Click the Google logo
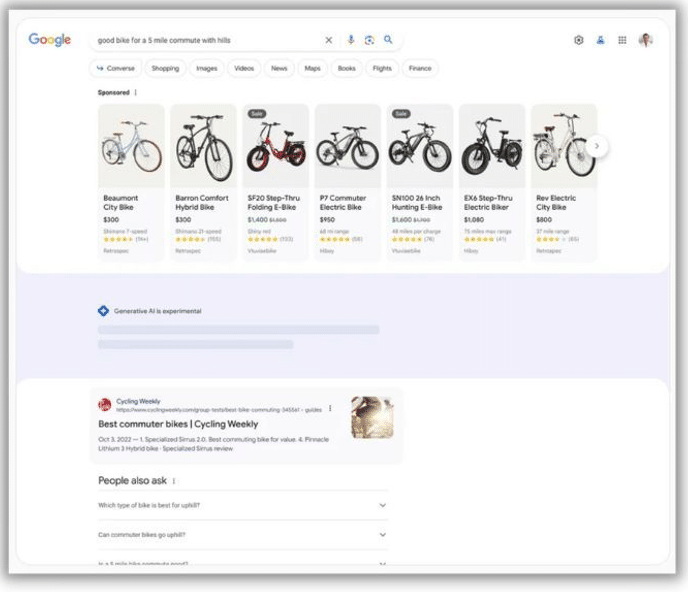This screenshot has width=688, height=592. pyautogui.click(x=50, y=39)
